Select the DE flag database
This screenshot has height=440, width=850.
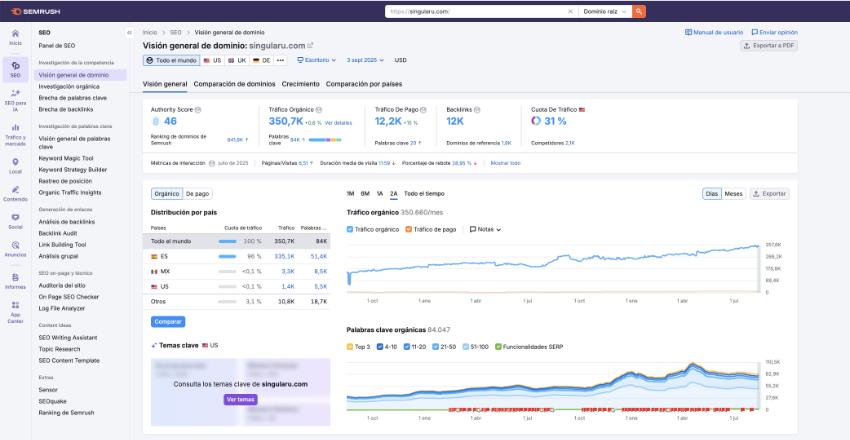pyautogui.click(x=261, y=60)
